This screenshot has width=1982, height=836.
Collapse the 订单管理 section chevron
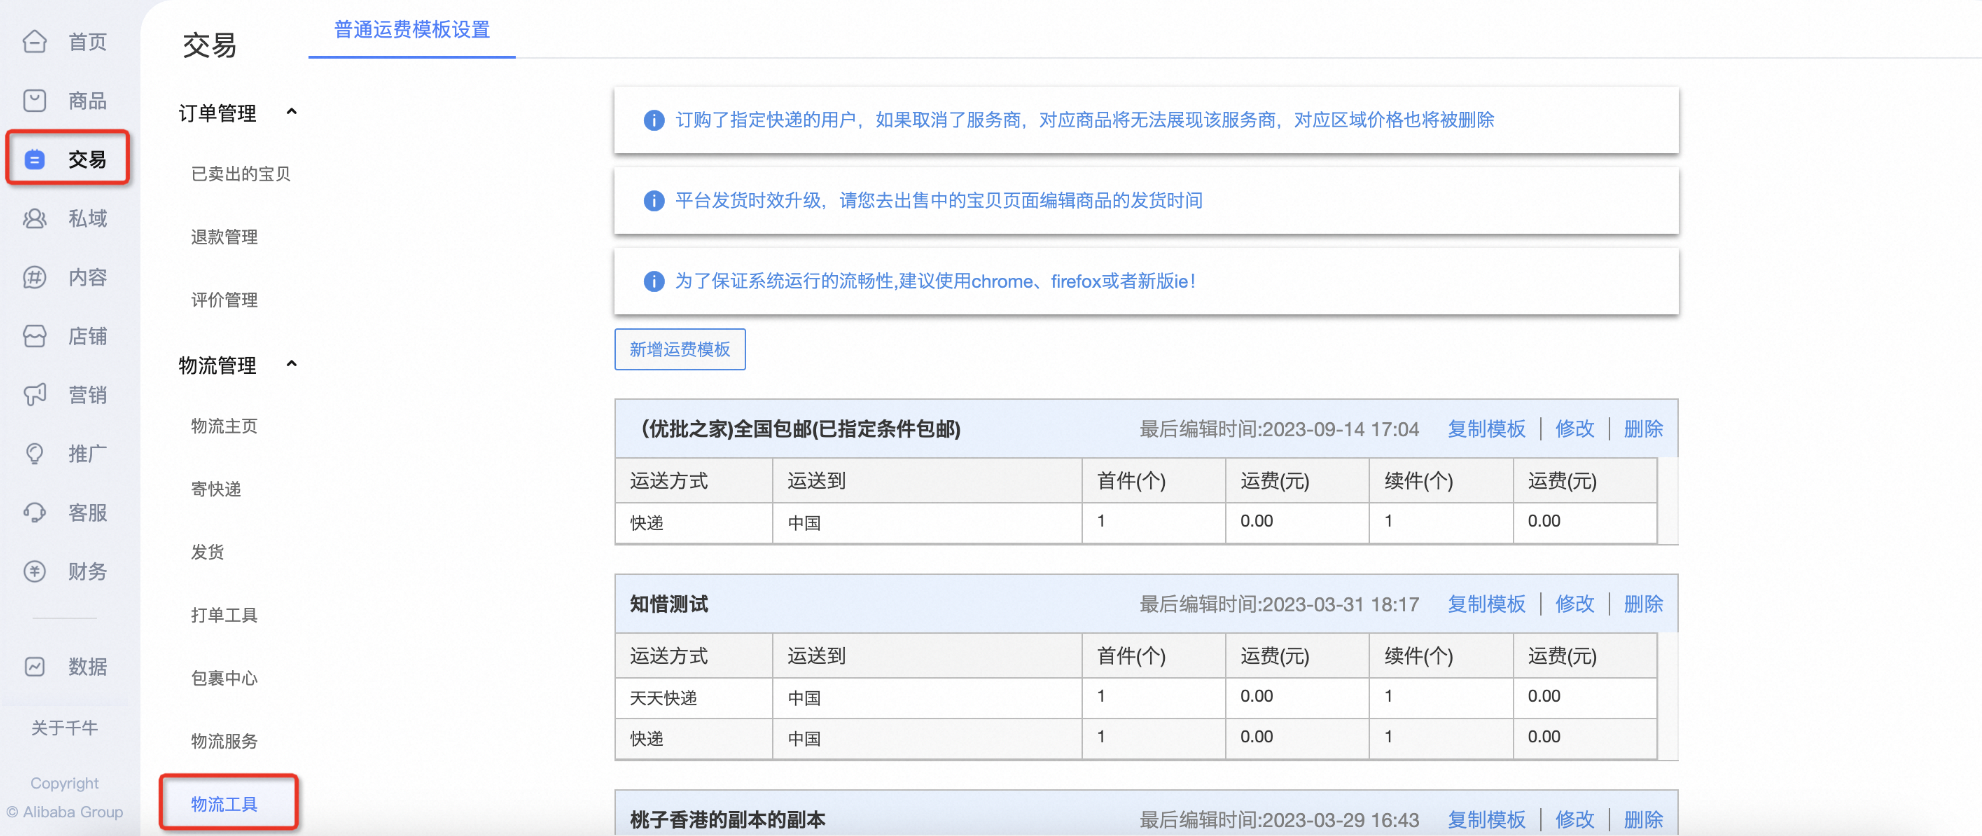[x=292, y=112]
